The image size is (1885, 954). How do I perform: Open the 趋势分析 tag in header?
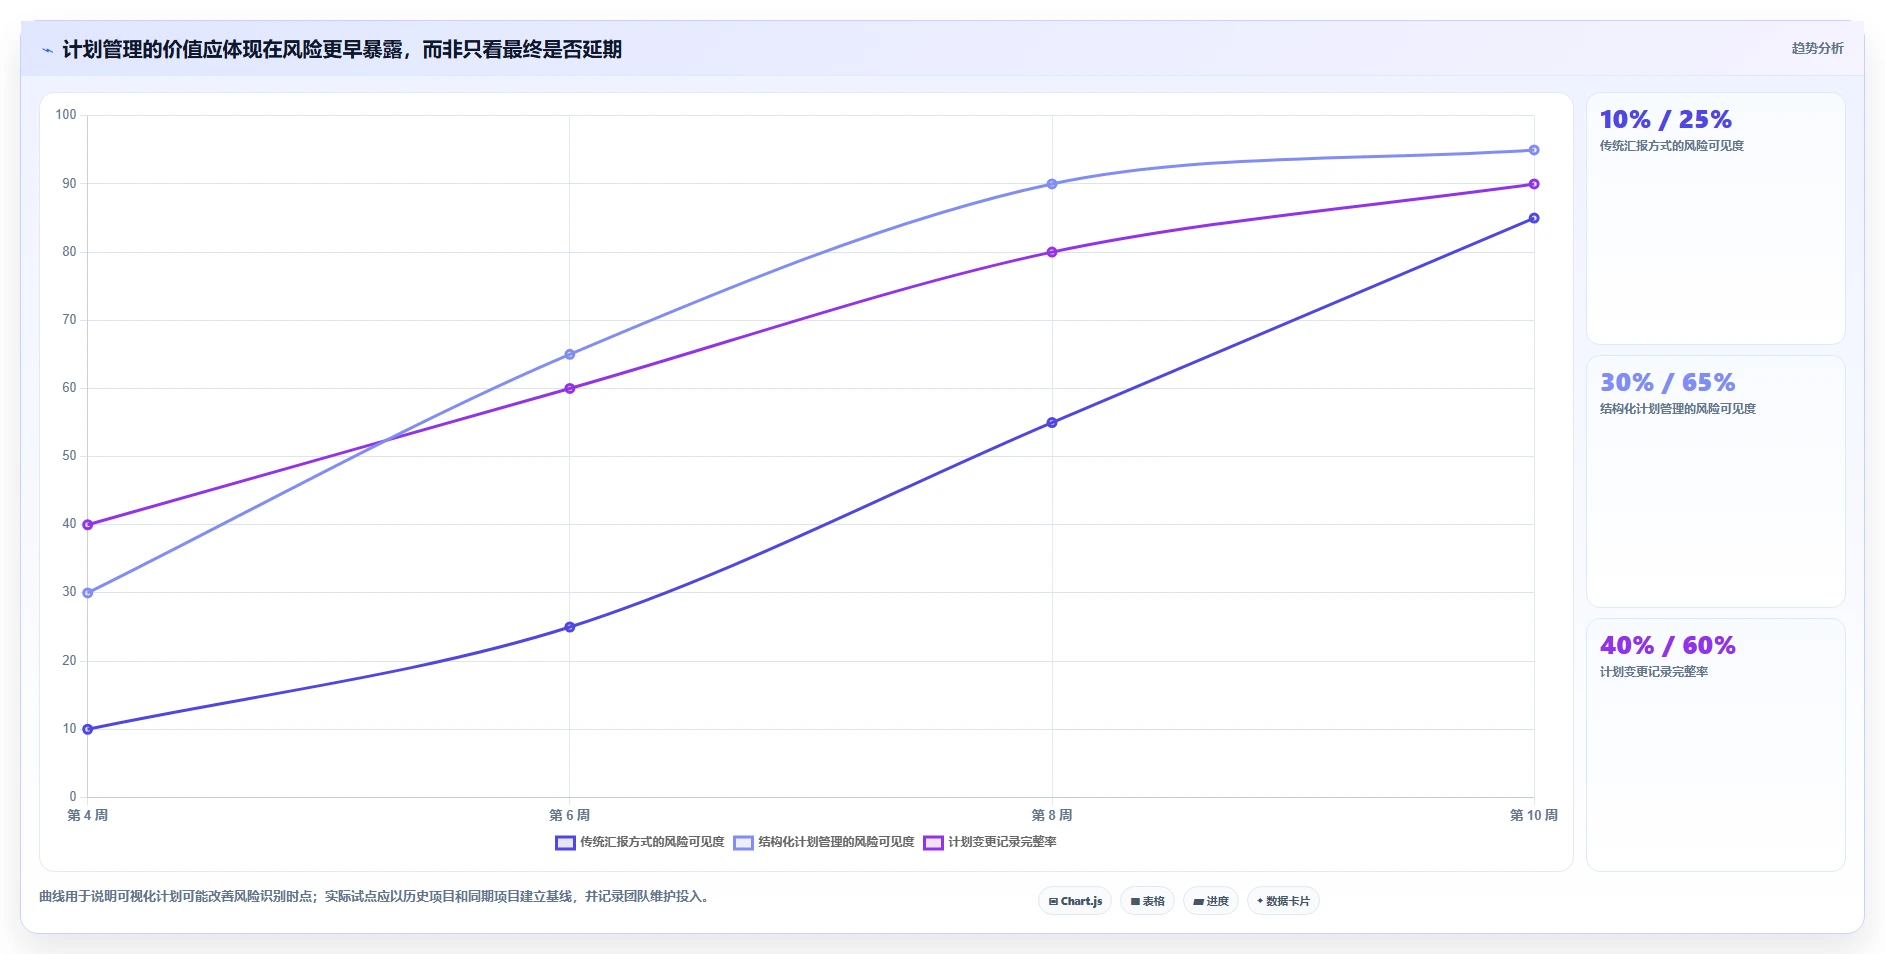click(x=1817, y=48)
